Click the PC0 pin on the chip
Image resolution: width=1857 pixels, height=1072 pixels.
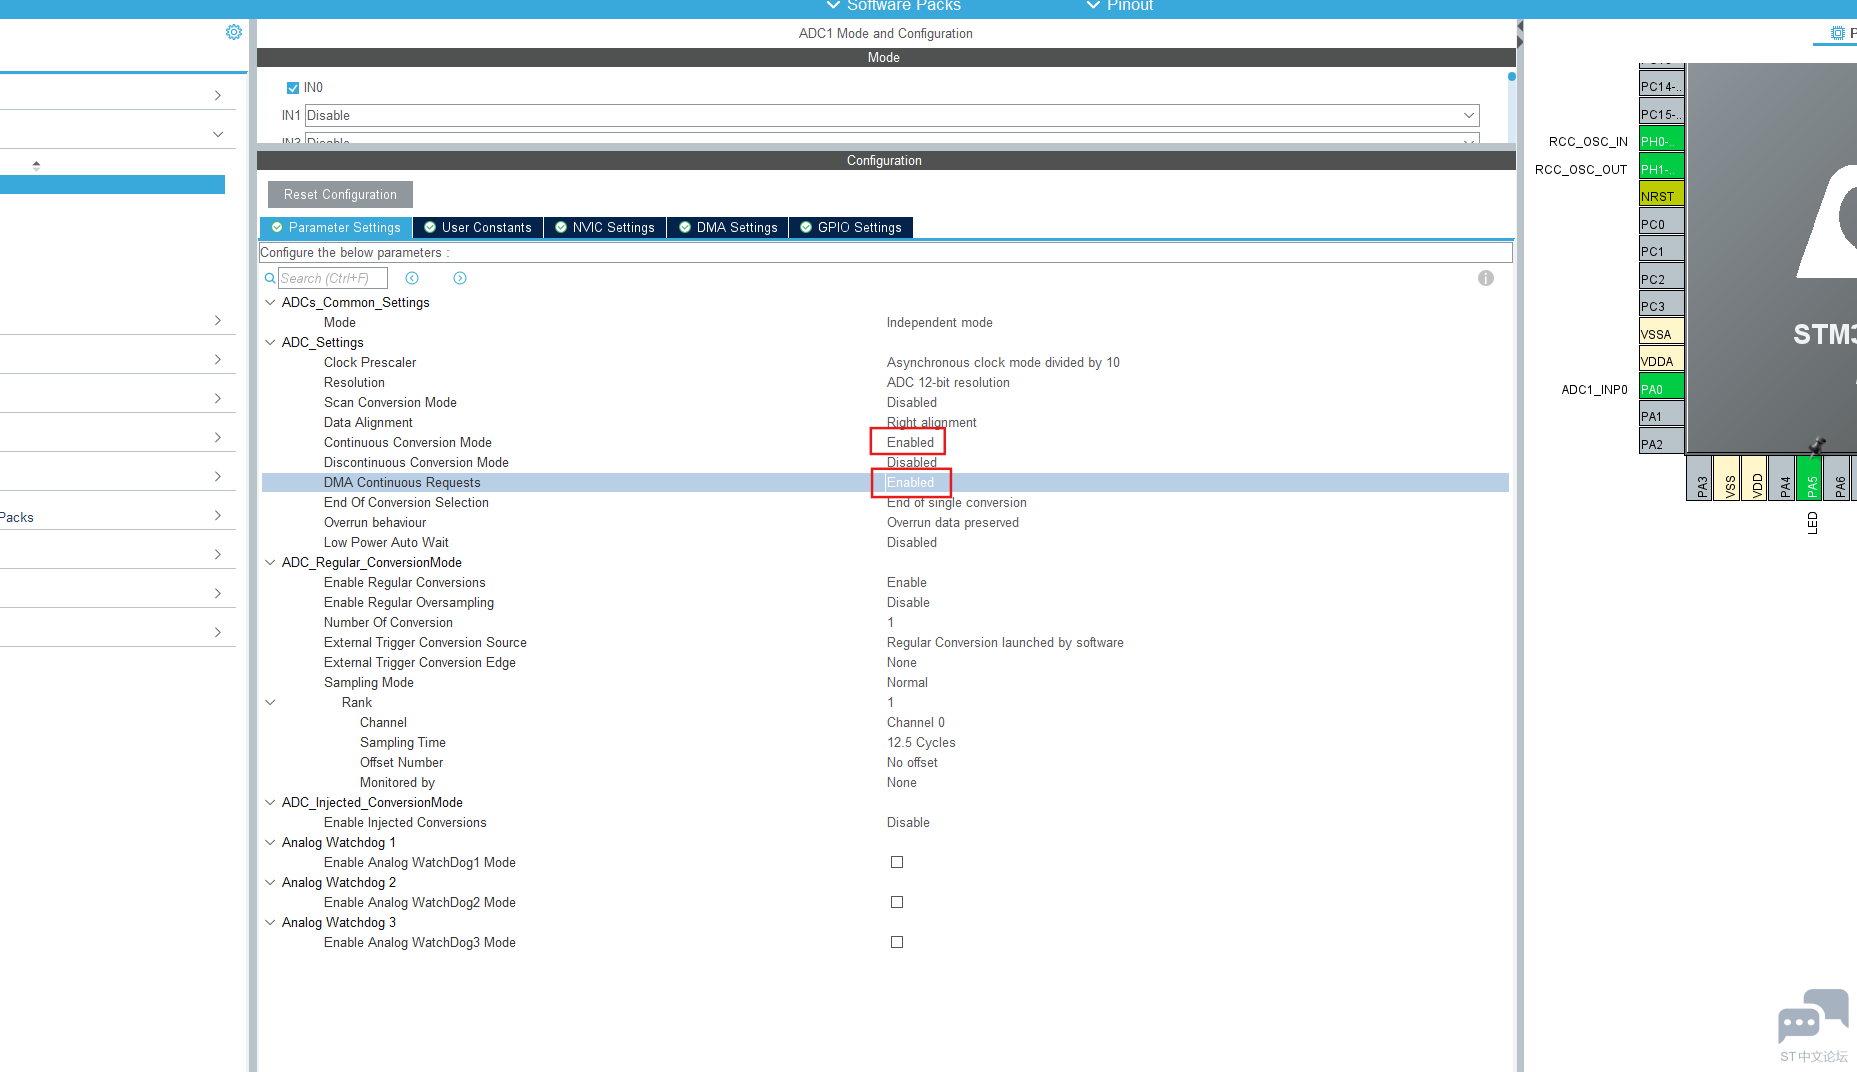(x=1661, y=224)
